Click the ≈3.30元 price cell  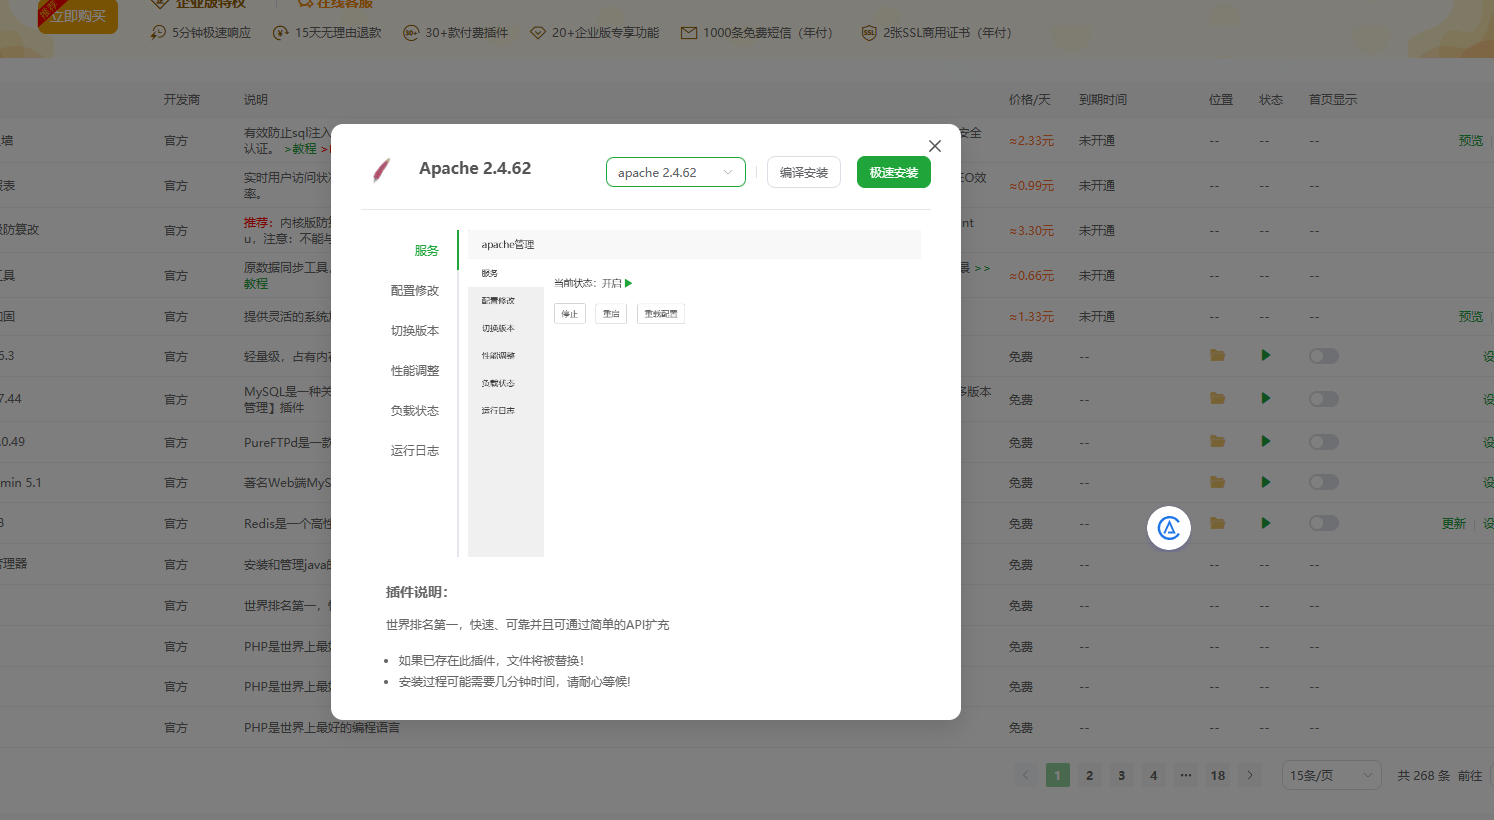[x=1031, y=231]
